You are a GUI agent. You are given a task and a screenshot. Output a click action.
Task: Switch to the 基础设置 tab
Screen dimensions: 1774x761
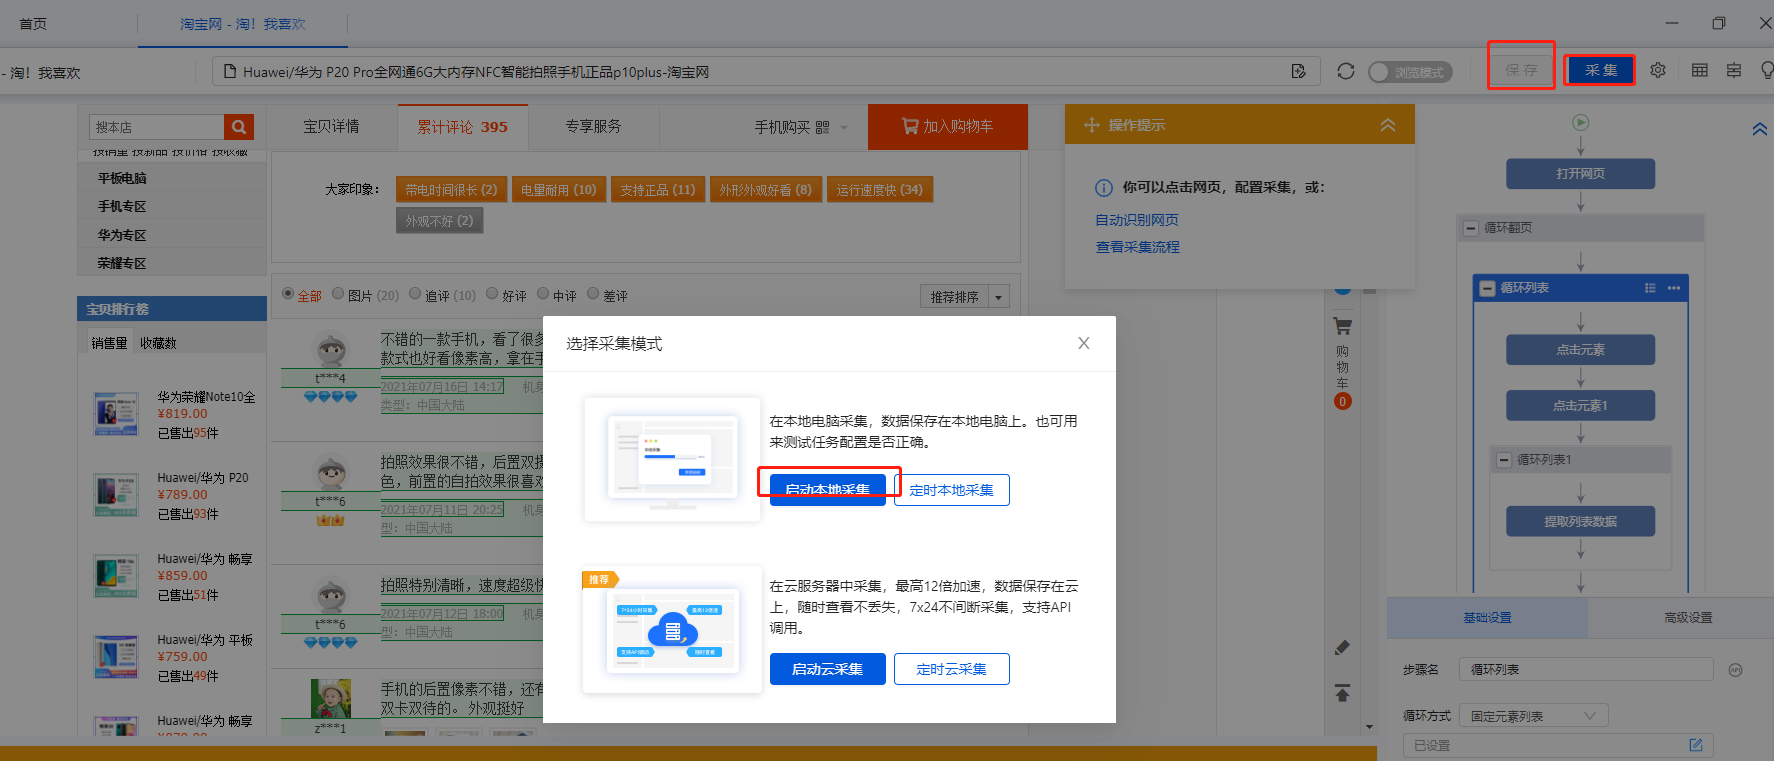[x=1487, y=618]
